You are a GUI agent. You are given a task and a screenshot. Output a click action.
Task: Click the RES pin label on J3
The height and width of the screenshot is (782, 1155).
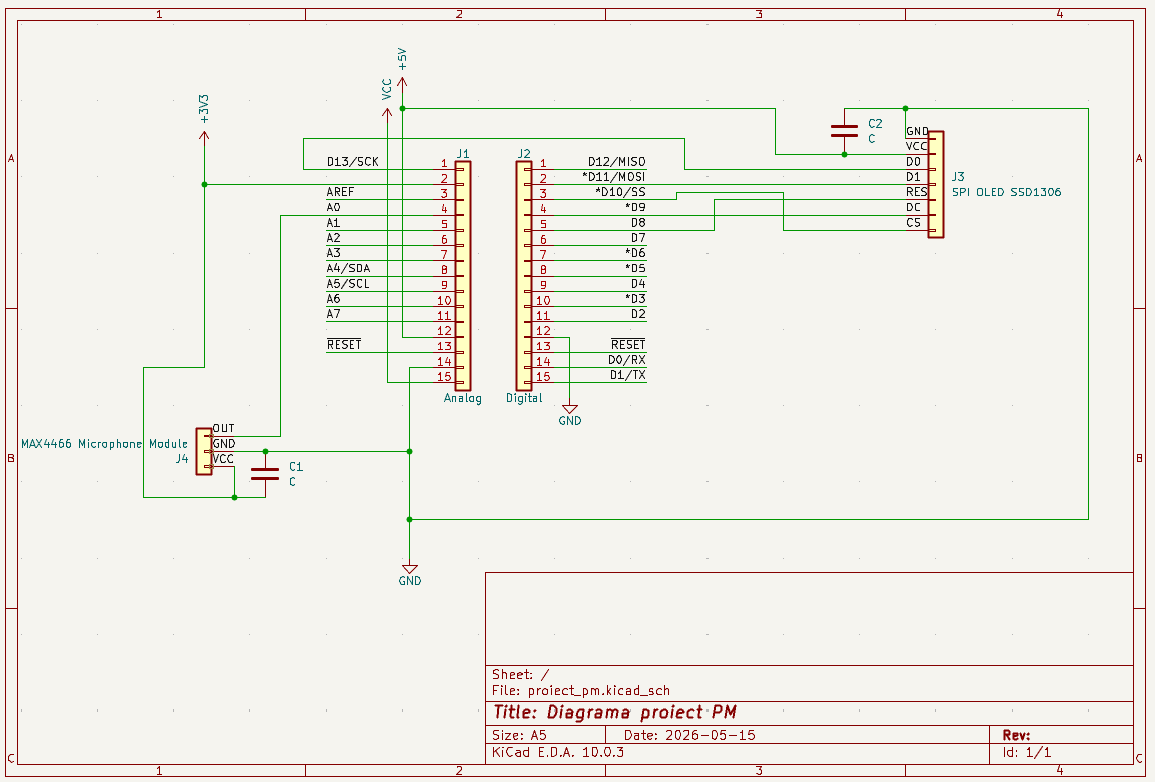[916, 192]
